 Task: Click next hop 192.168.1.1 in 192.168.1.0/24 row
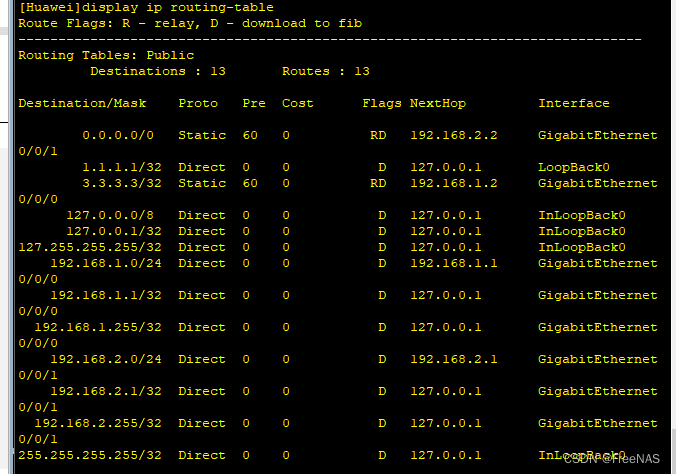pyautogui.click(x=454, y=263)
